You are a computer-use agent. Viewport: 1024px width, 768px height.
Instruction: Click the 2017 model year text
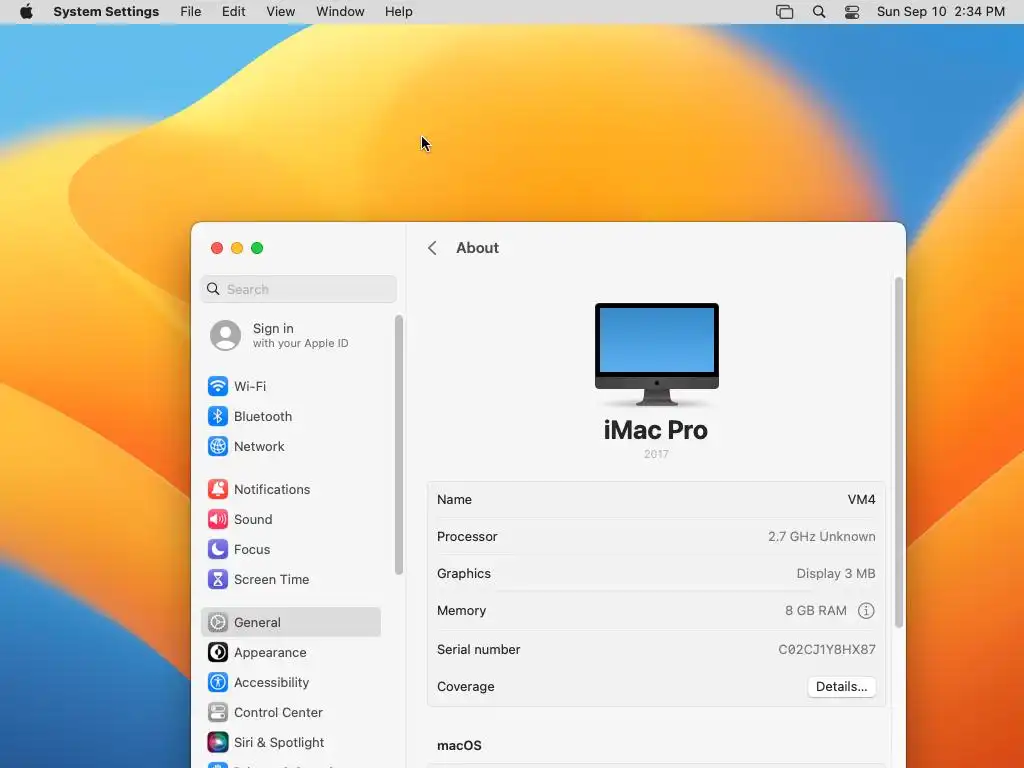pos(656,454)
